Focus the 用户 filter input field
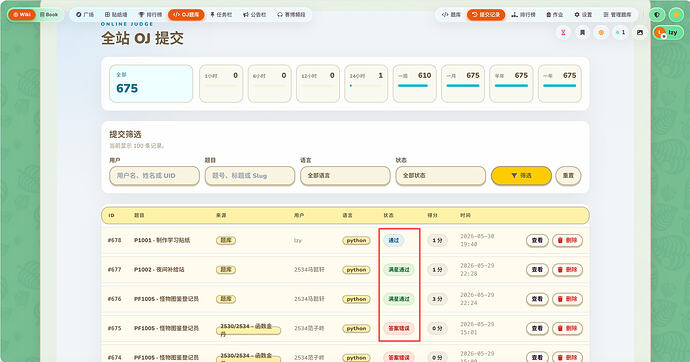Viewport: 690px width, 362px height. 154,176
